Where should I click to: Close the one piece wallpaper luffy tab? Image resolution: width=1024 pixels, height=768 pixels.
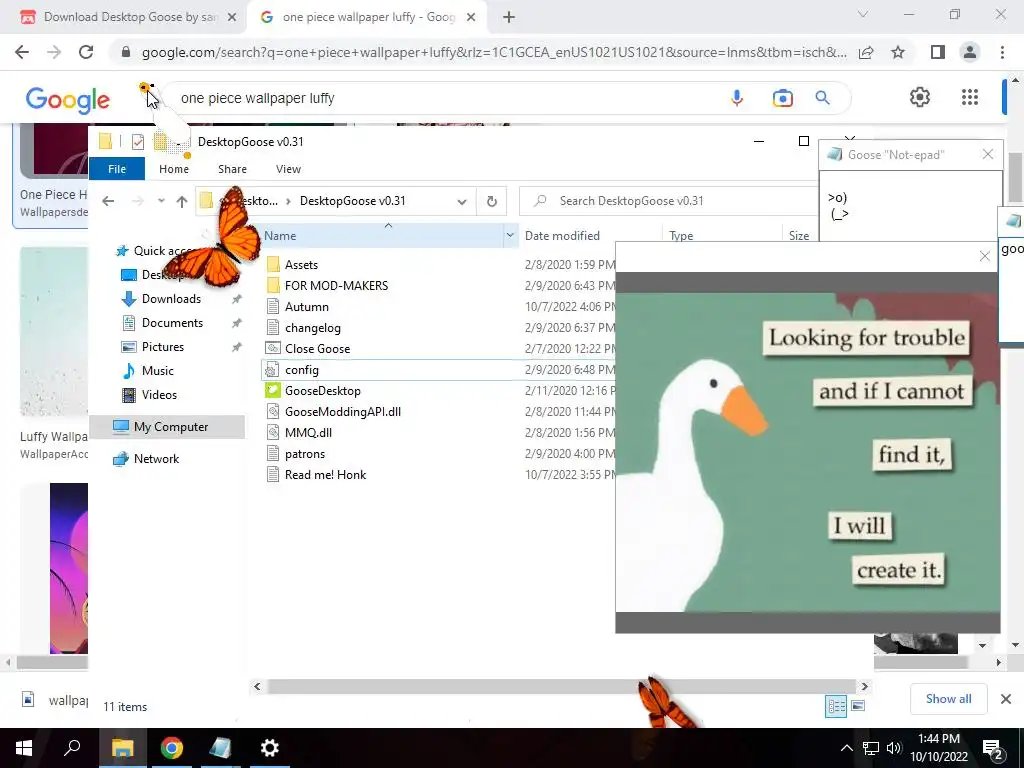[x=471, y=18]
